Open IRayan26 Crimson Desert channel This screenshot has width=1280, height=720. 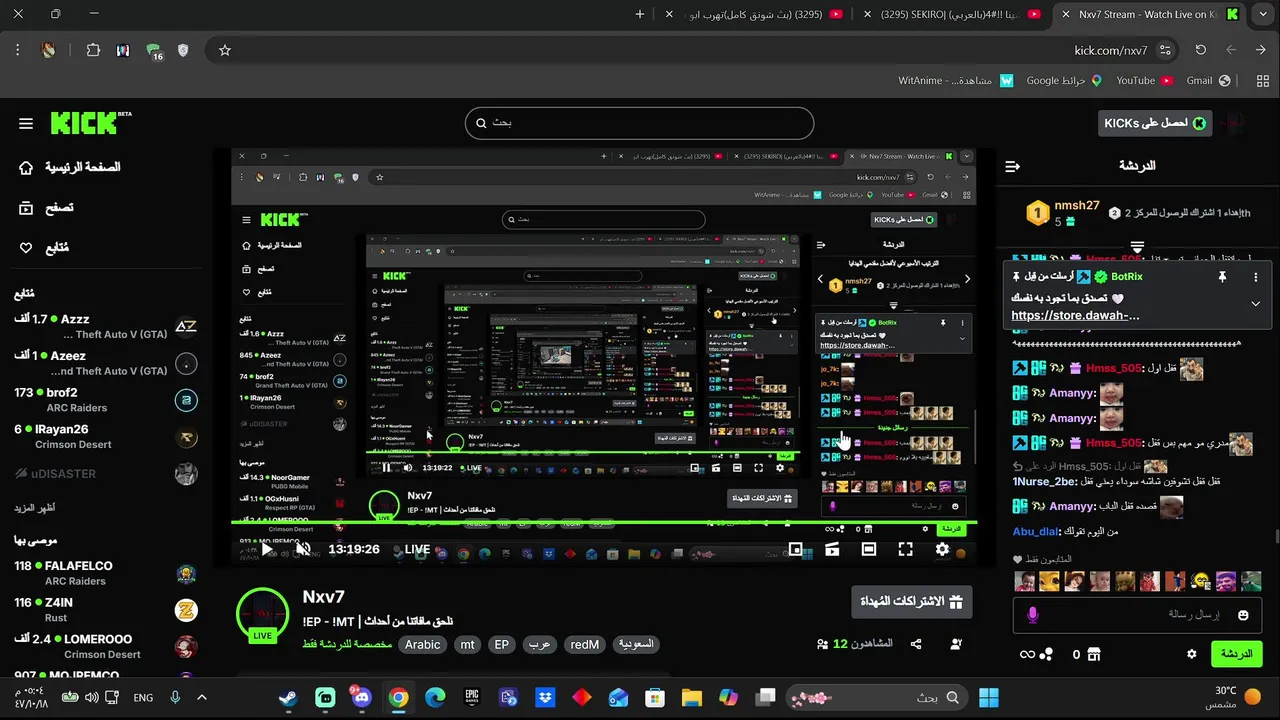coord(105,437)
